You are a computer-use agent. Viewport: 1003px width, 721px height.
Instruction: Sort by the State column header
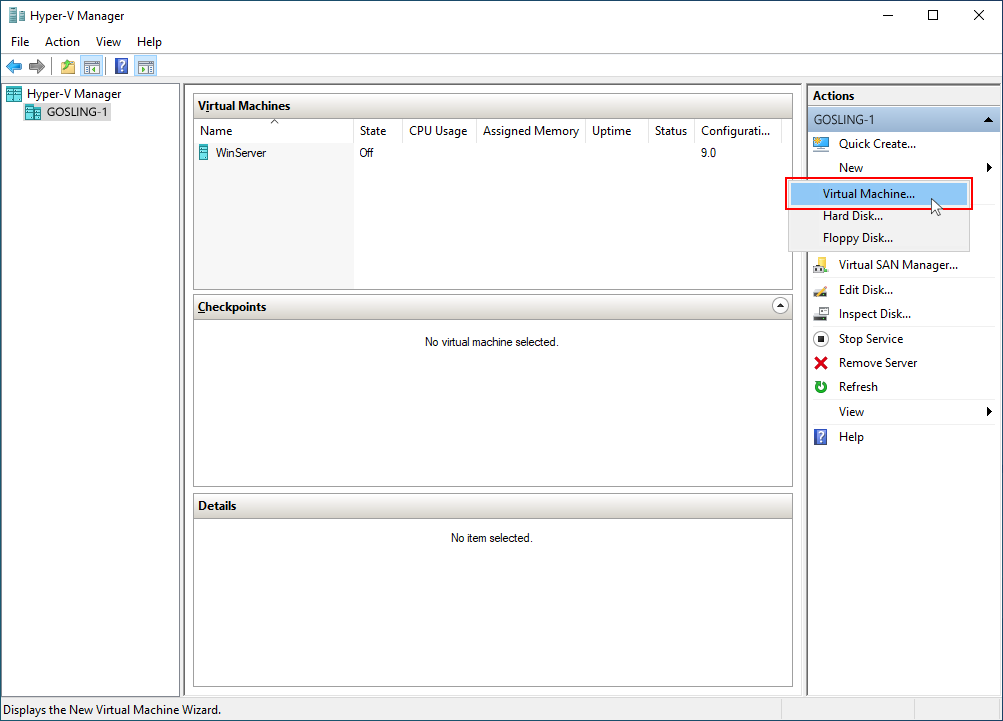(377, 131)
